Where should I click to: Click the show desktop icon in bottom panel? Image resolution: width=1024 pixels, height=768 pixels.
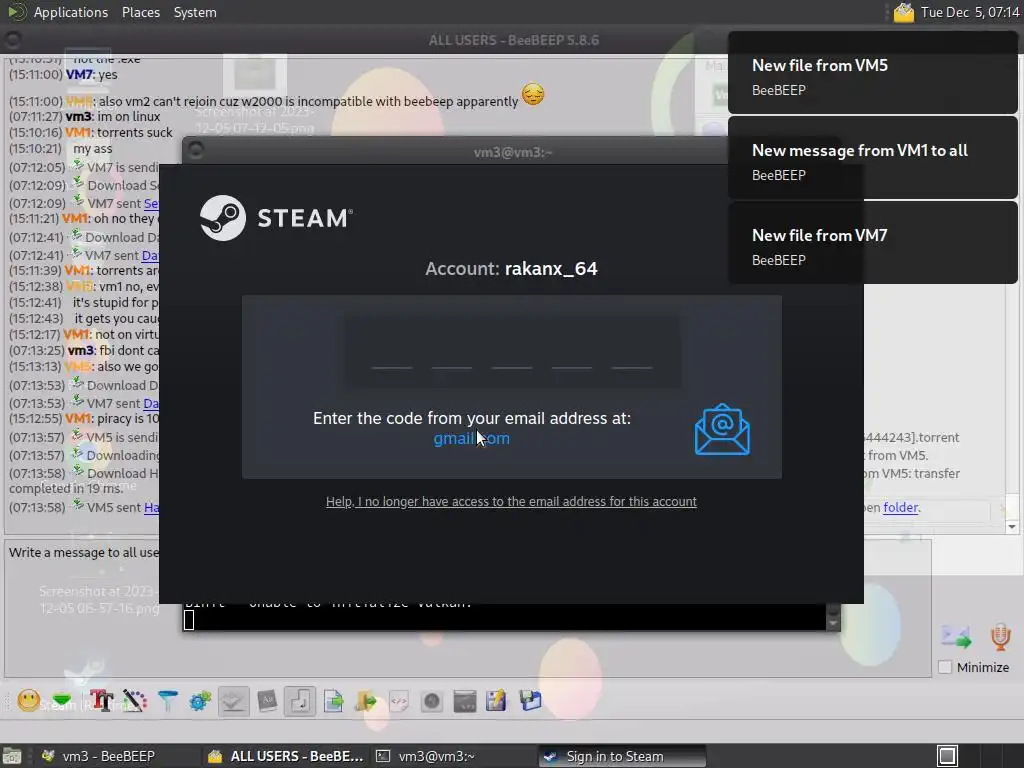tap(12, 756)
